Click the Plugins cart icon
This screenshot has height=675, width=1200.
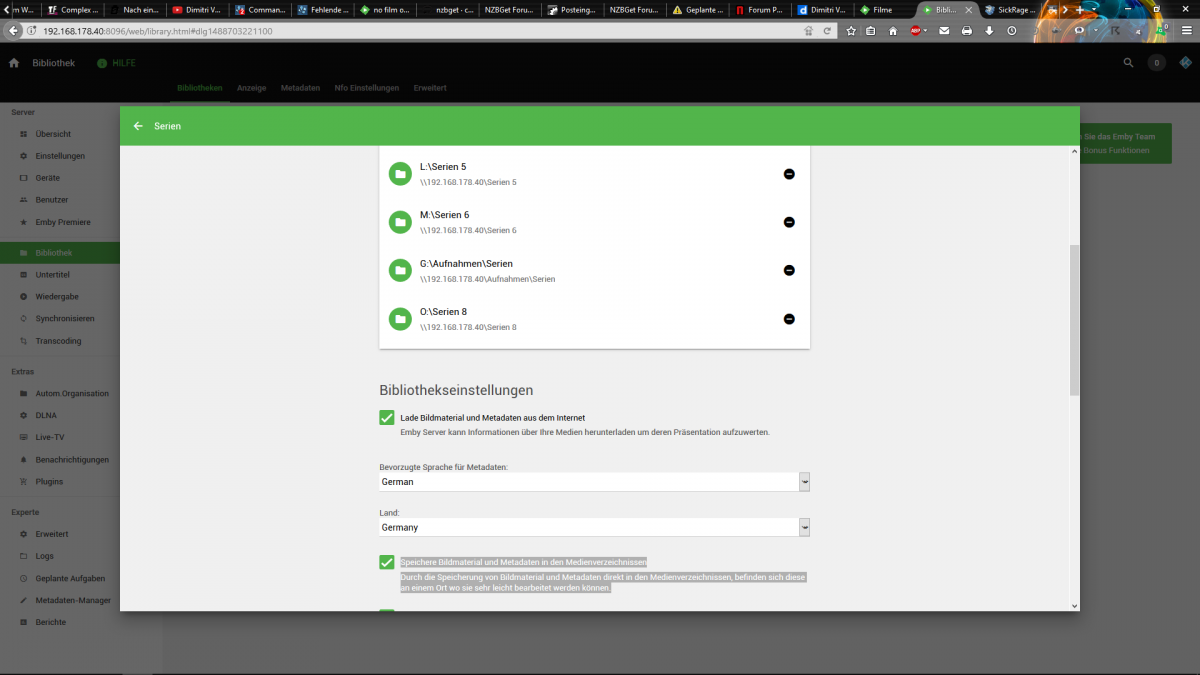[24, 482]
